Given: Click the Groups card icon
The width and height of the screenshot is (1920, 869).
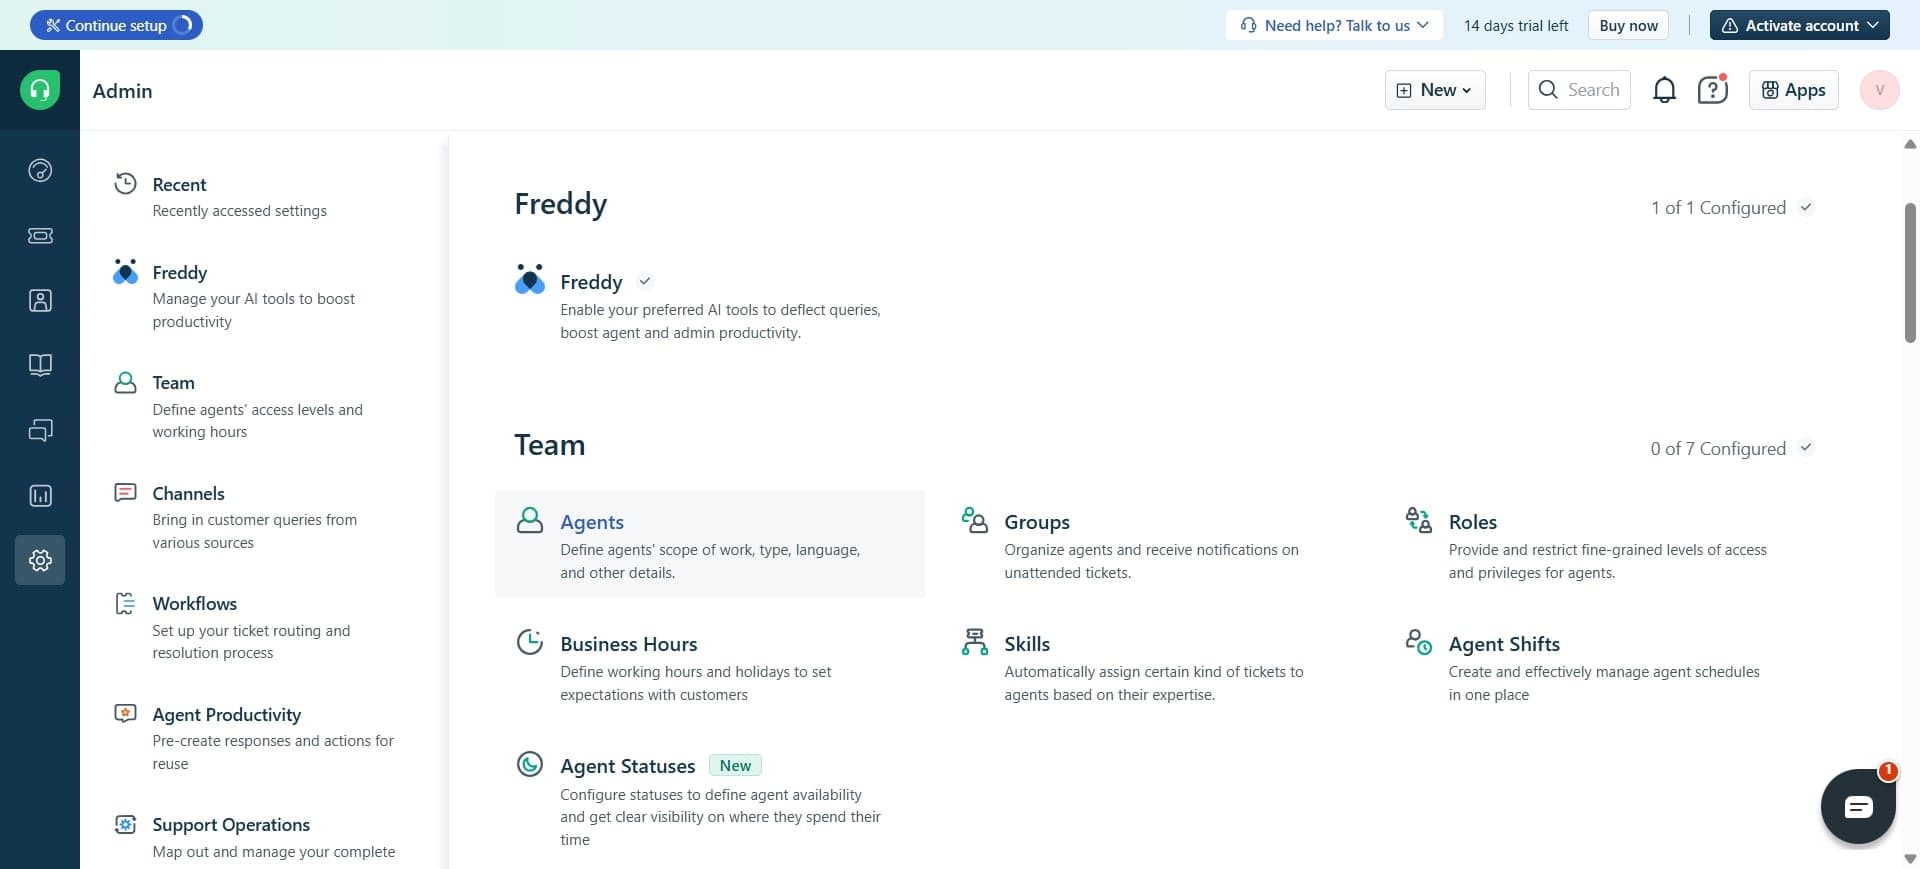Looking at the screenshot, I should pos(974,520).
